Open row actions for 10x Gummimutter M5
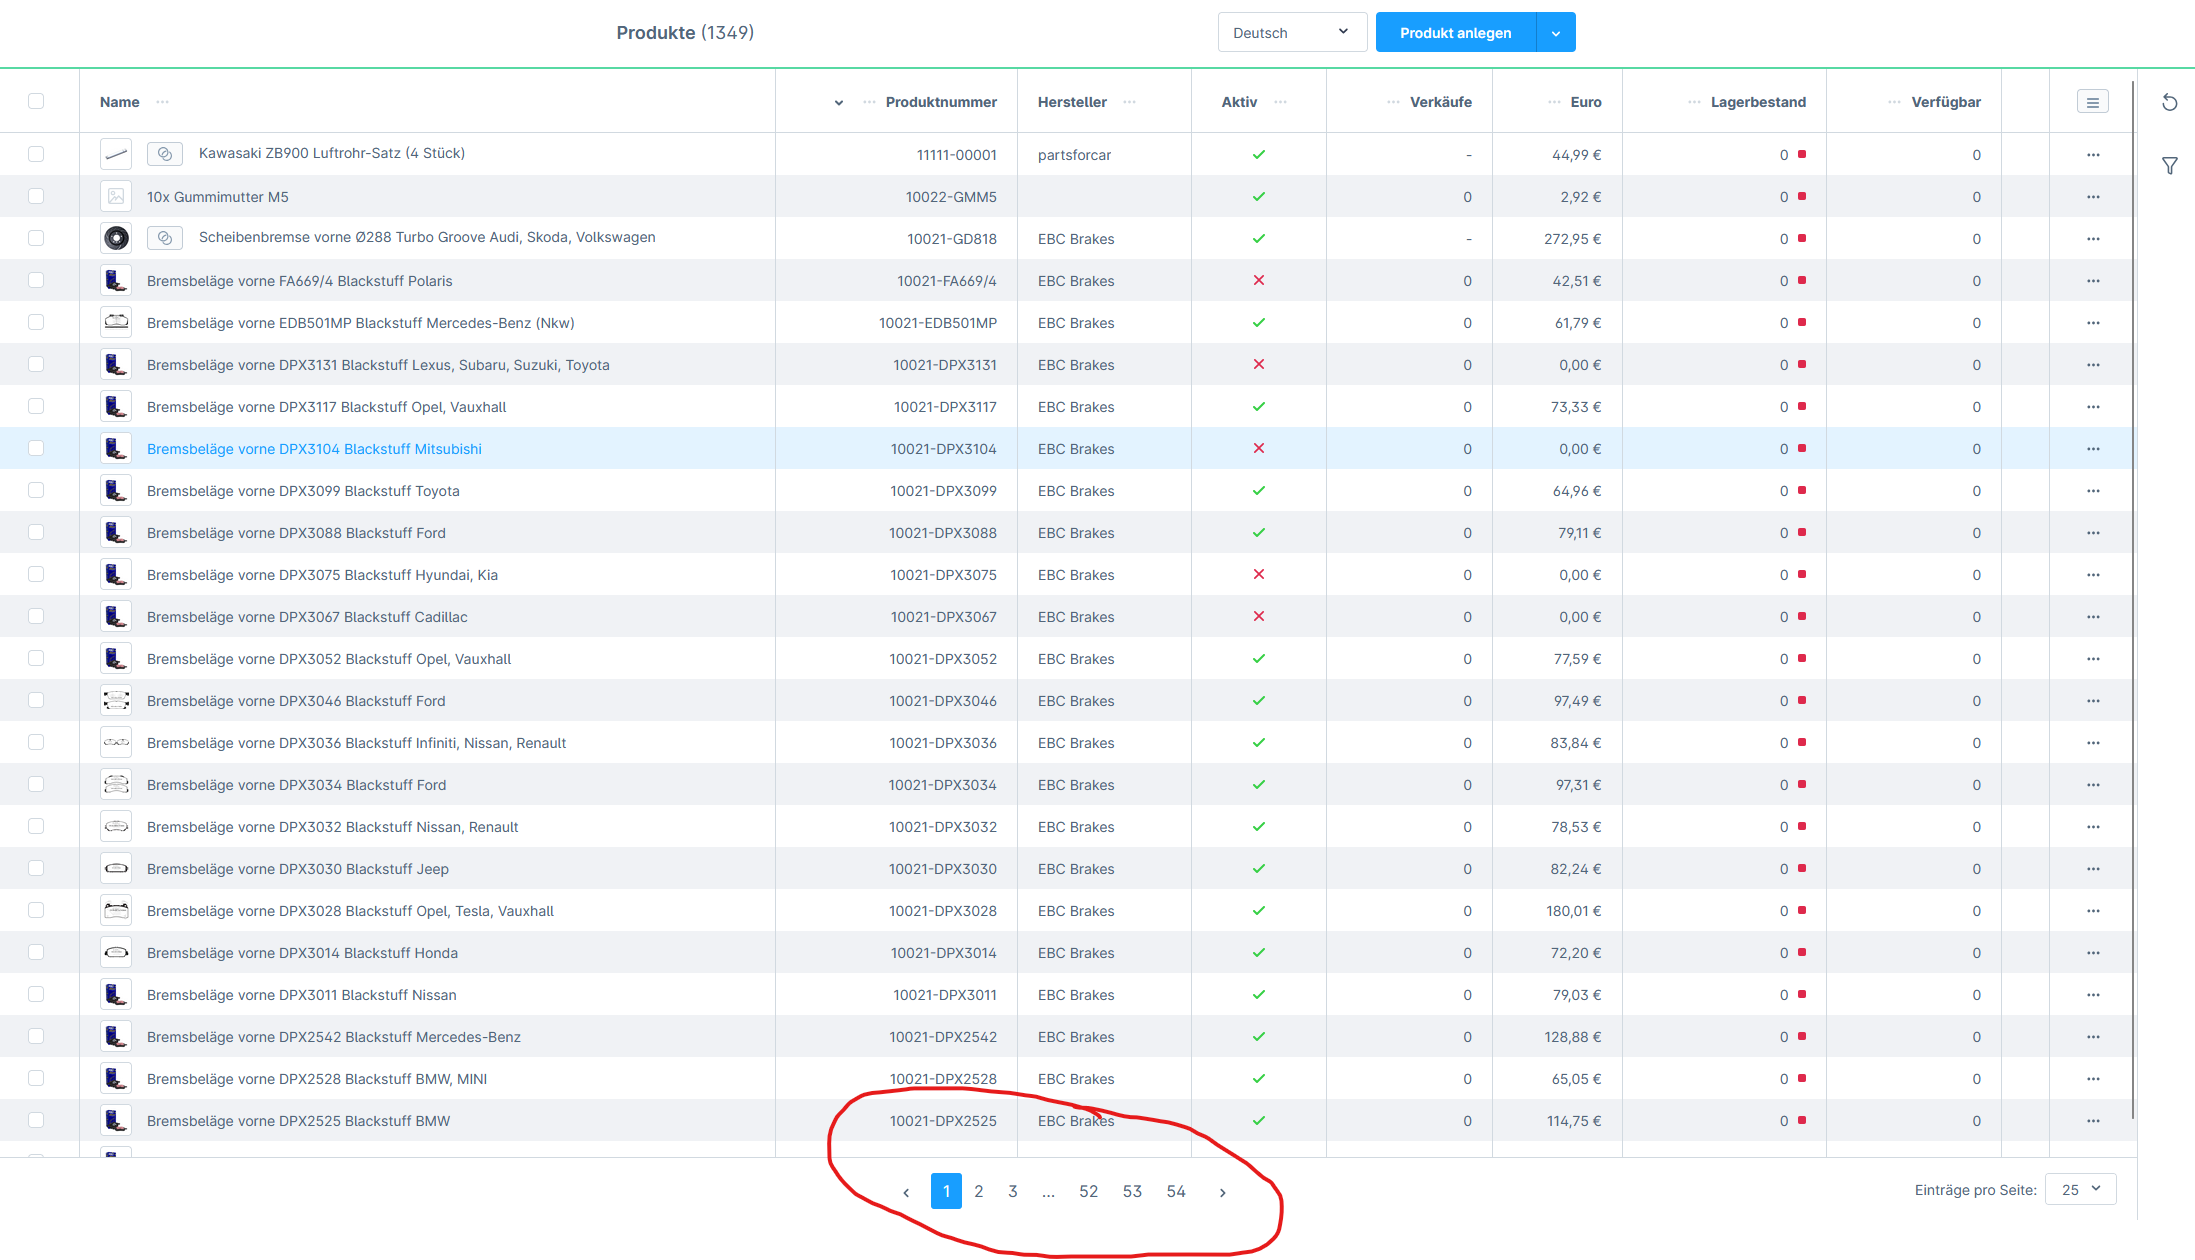2195x1260 pixels. 2092,197
